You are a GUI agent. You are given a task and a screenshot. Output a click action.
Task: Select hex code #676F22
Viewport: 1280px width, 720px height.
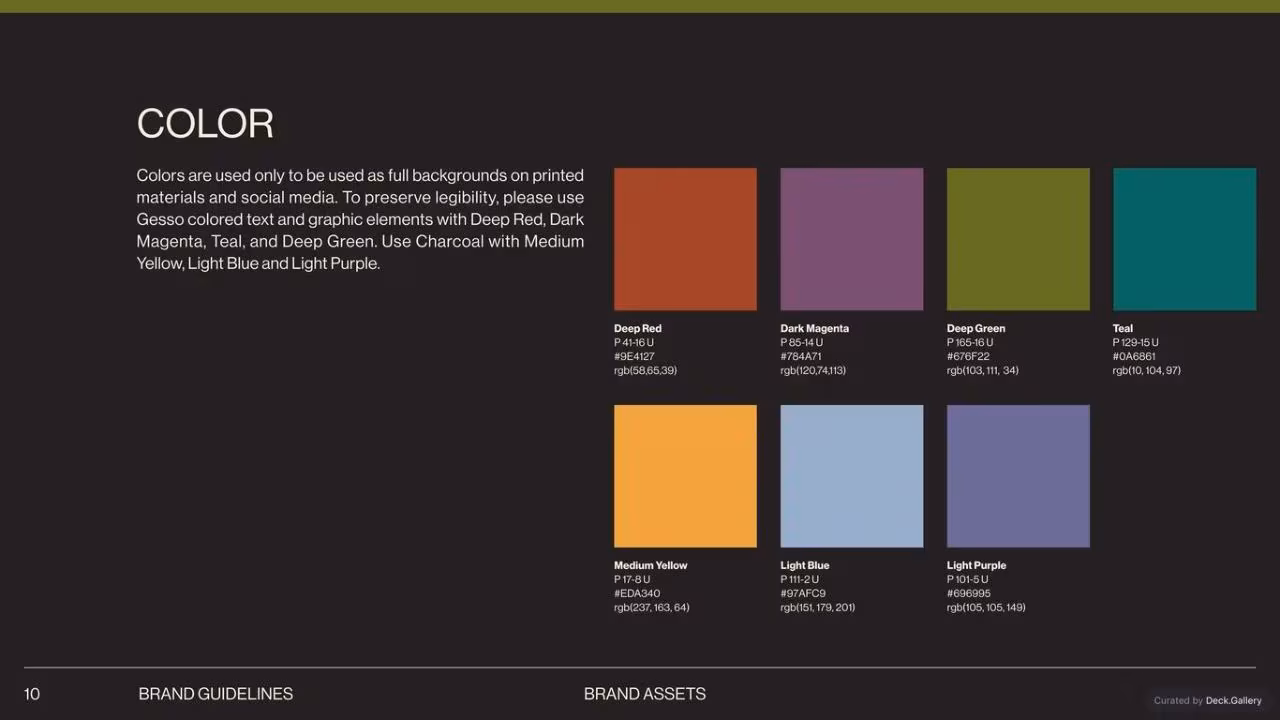968,356
